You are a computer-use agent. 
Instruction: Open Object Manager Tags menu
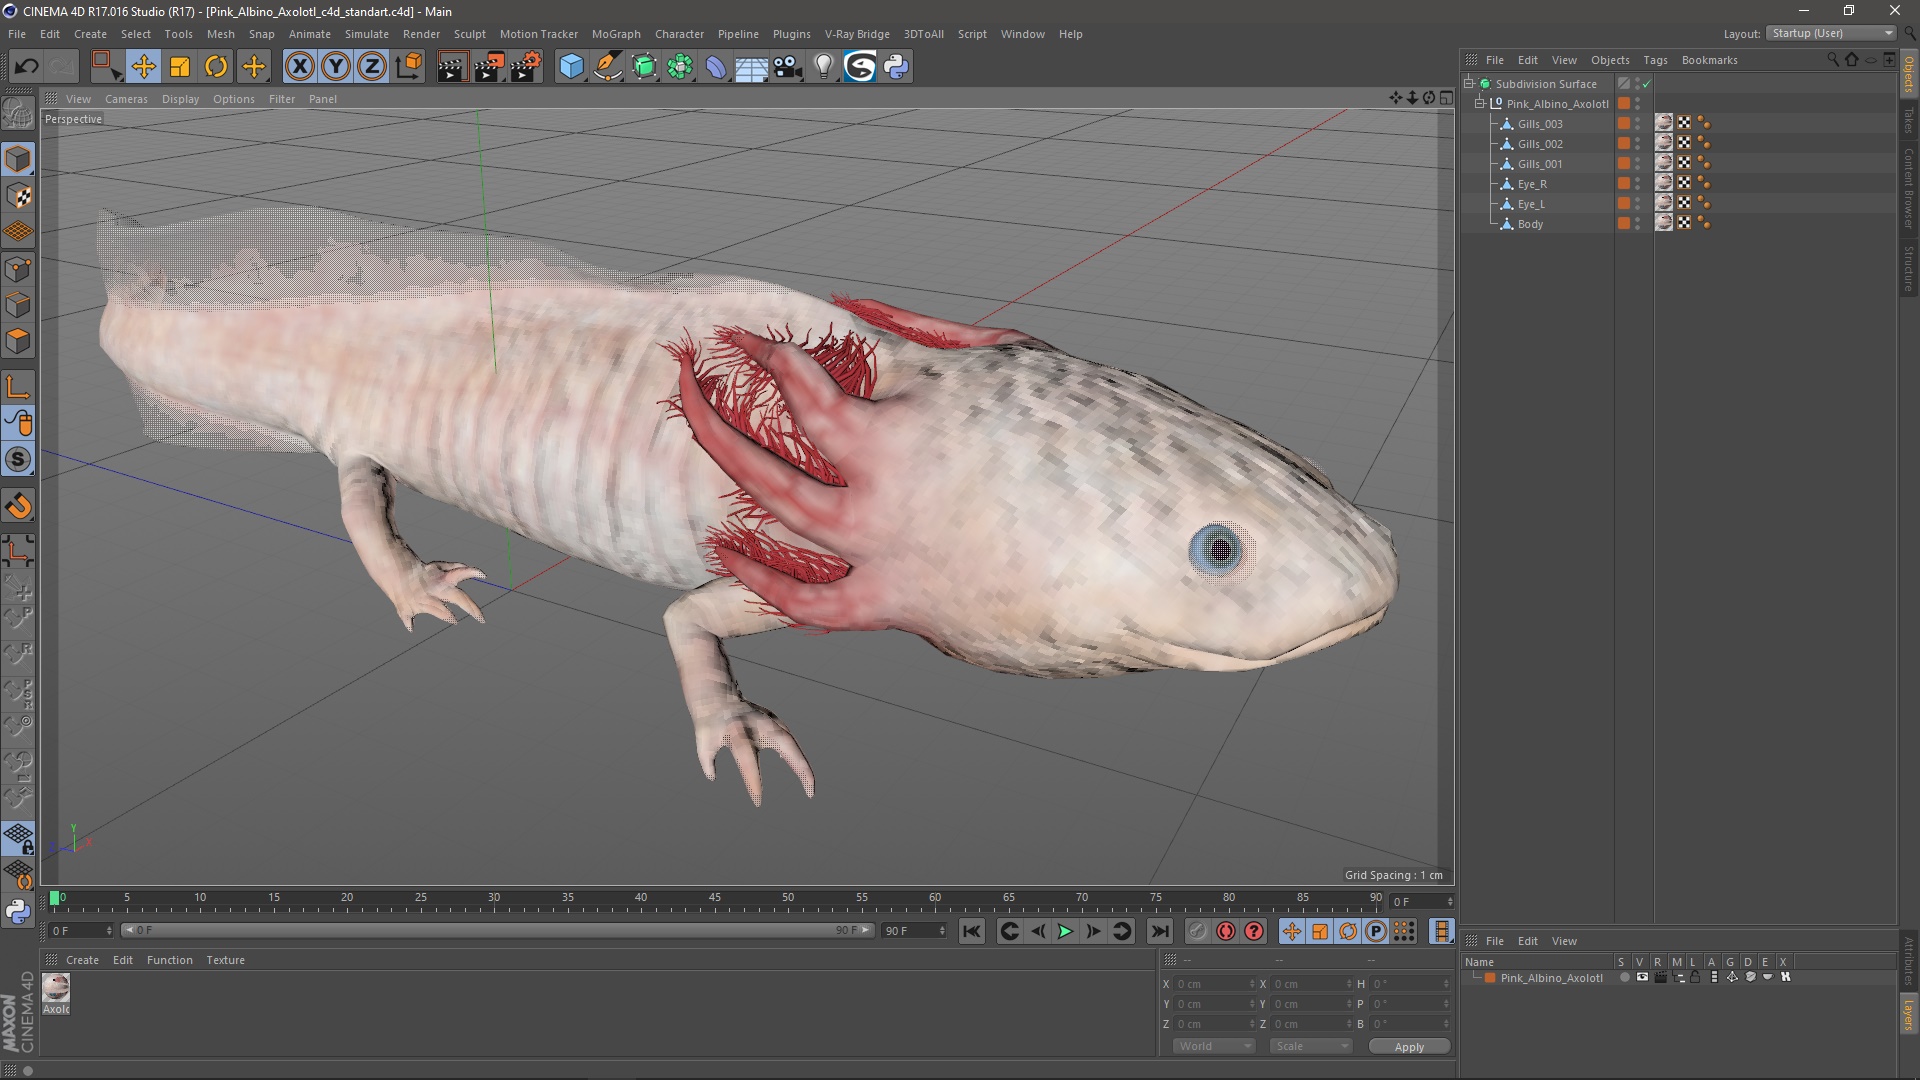1655,60
